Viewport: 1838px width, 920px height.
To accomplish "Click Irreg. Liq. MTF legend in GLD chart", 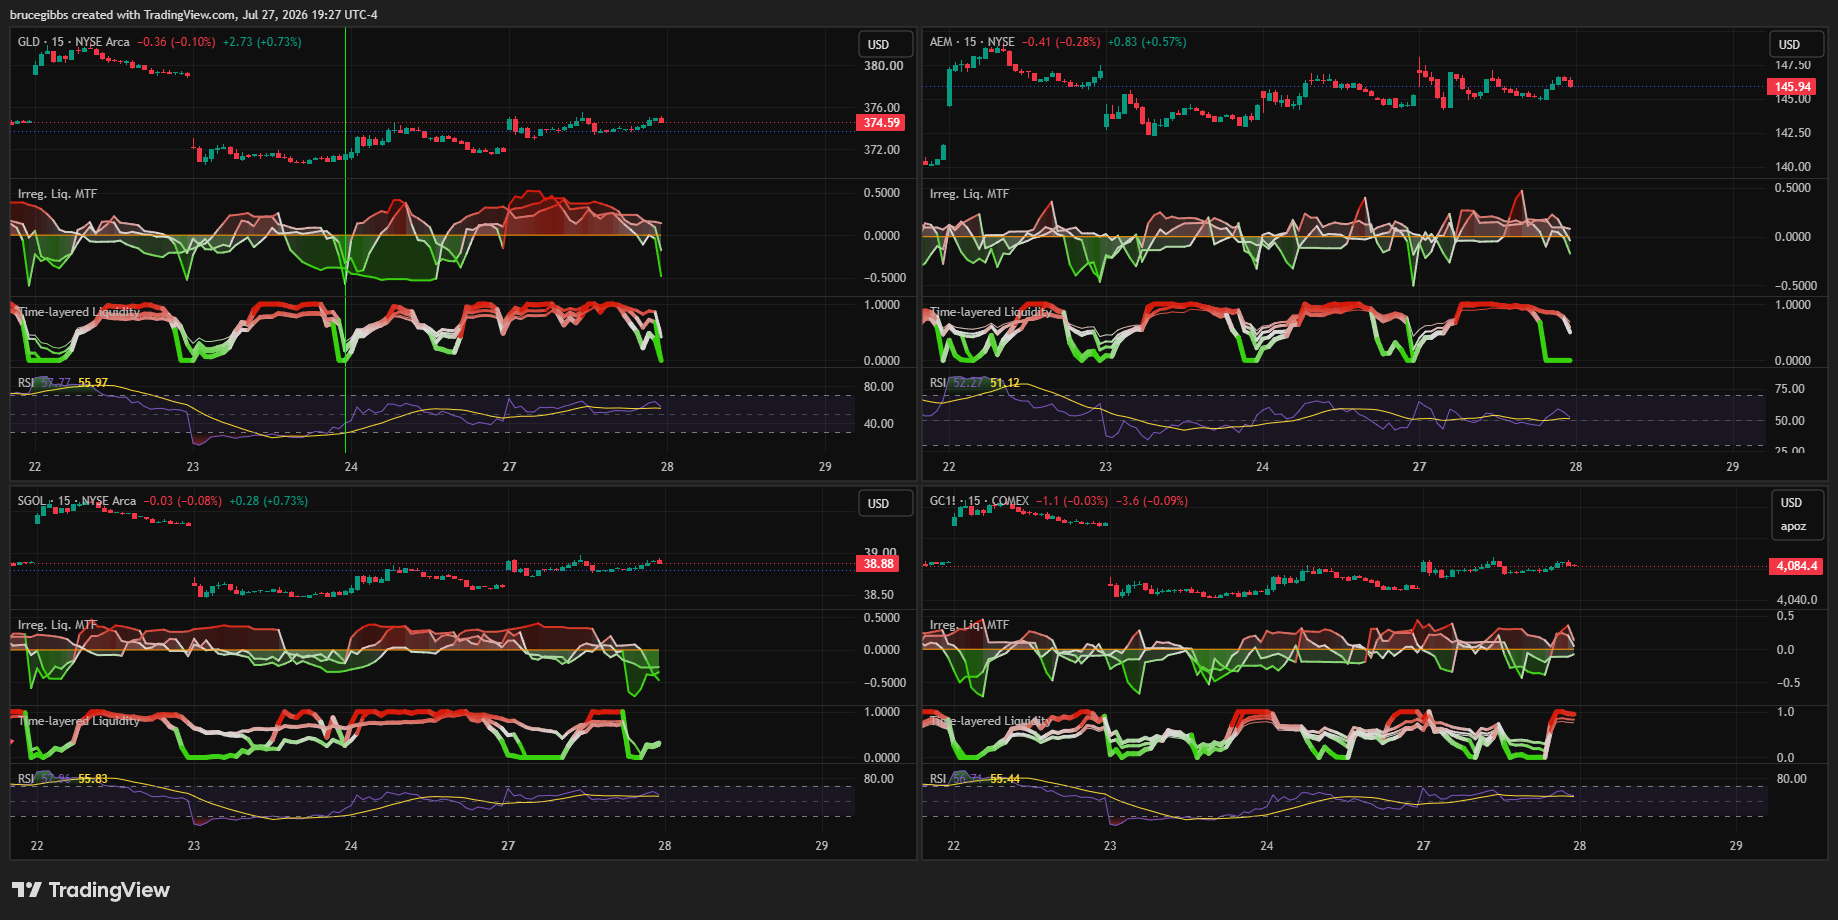I will click(x=57, y=194).
